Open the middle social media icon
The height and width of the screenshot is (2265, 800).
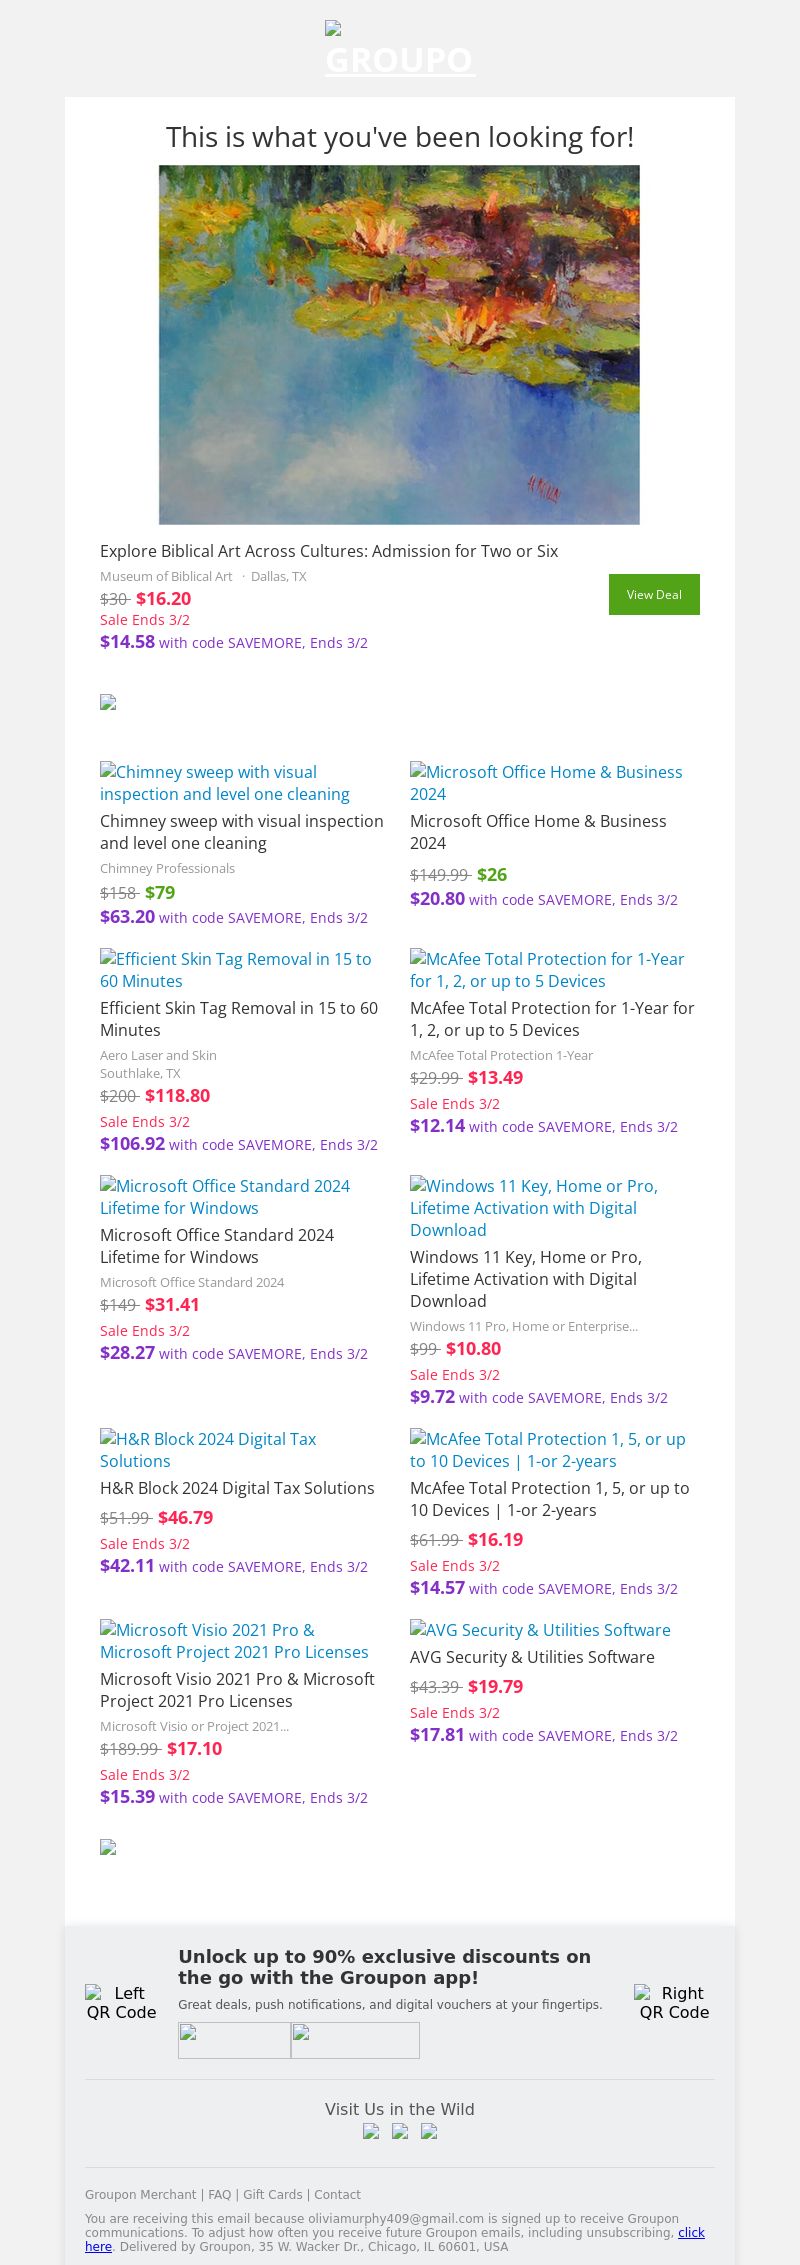[x=400, y=2131]
